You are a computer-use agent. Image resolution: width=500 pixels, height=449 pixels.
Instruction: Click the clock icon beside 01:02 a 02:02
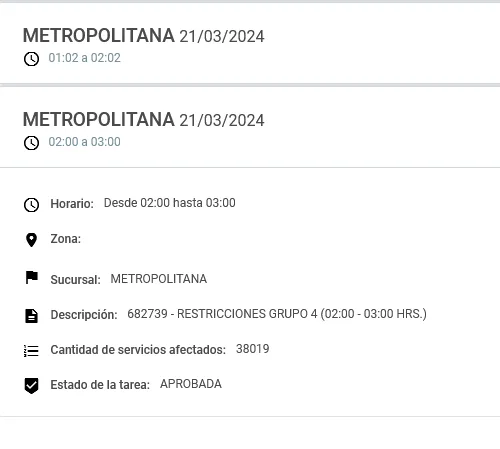pyautogui.click(x=31, y=59)
